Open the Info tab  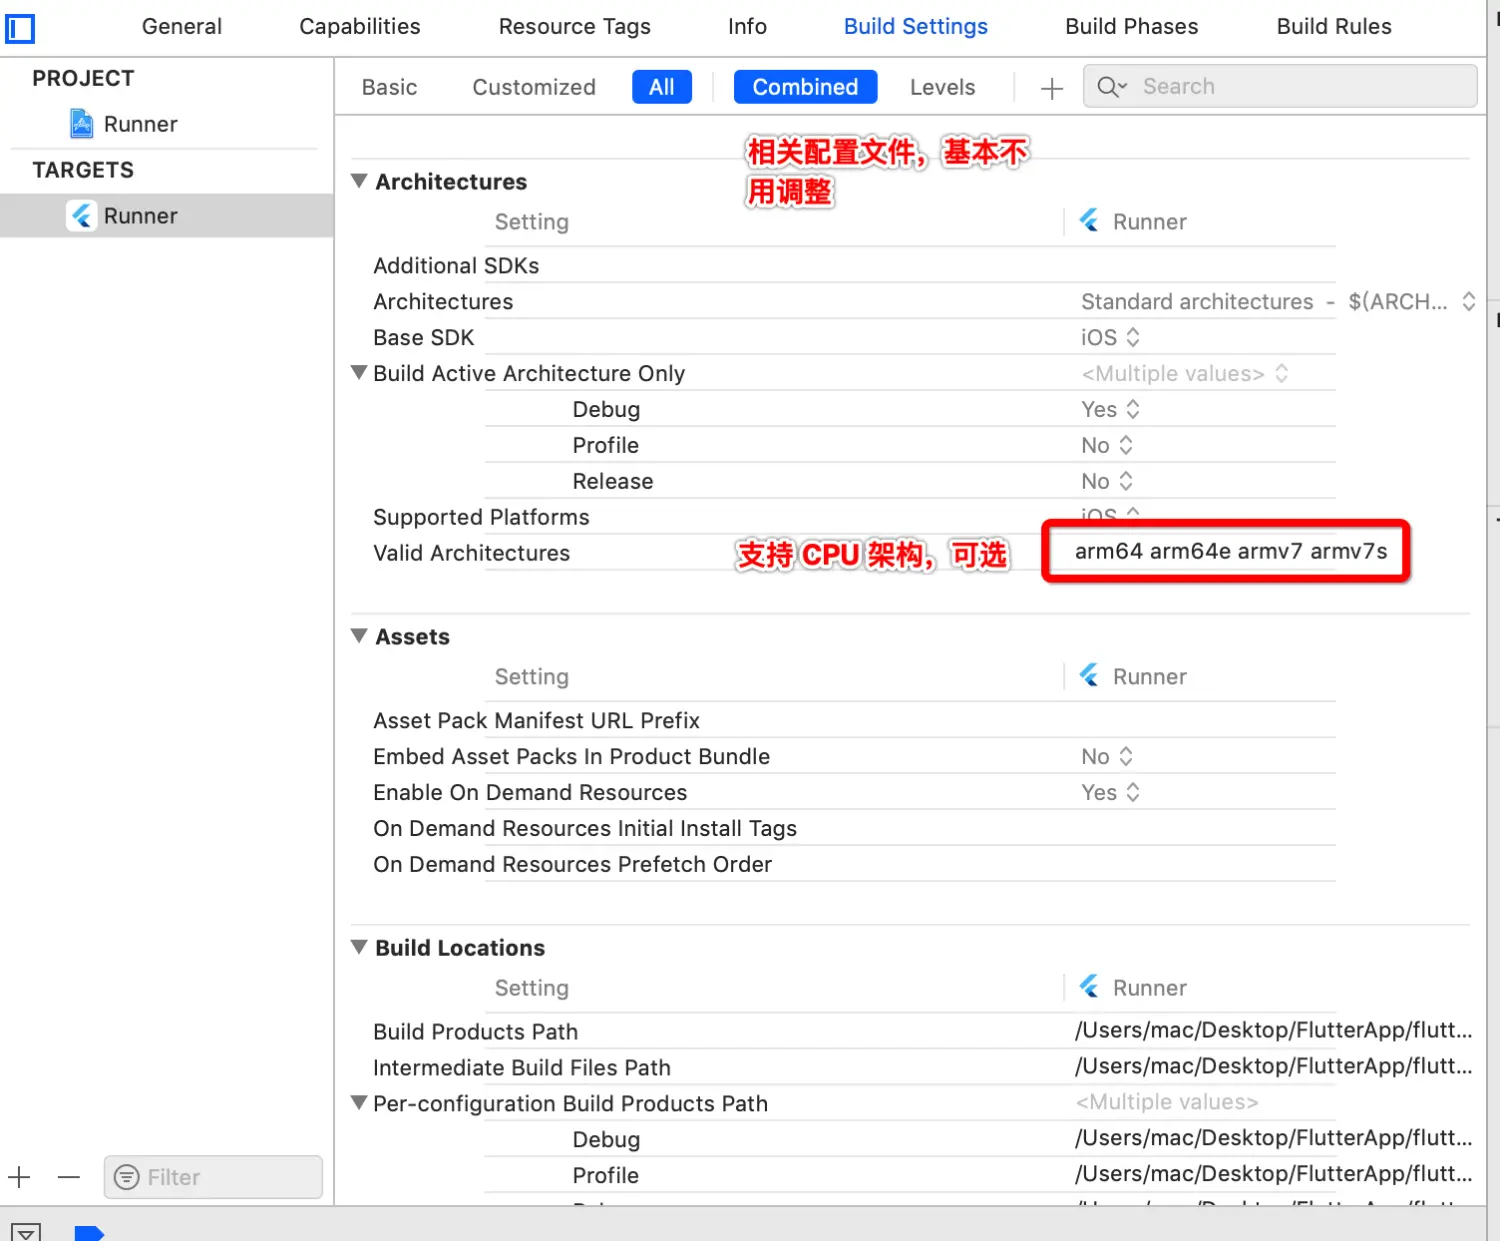(x=747, y=27)
